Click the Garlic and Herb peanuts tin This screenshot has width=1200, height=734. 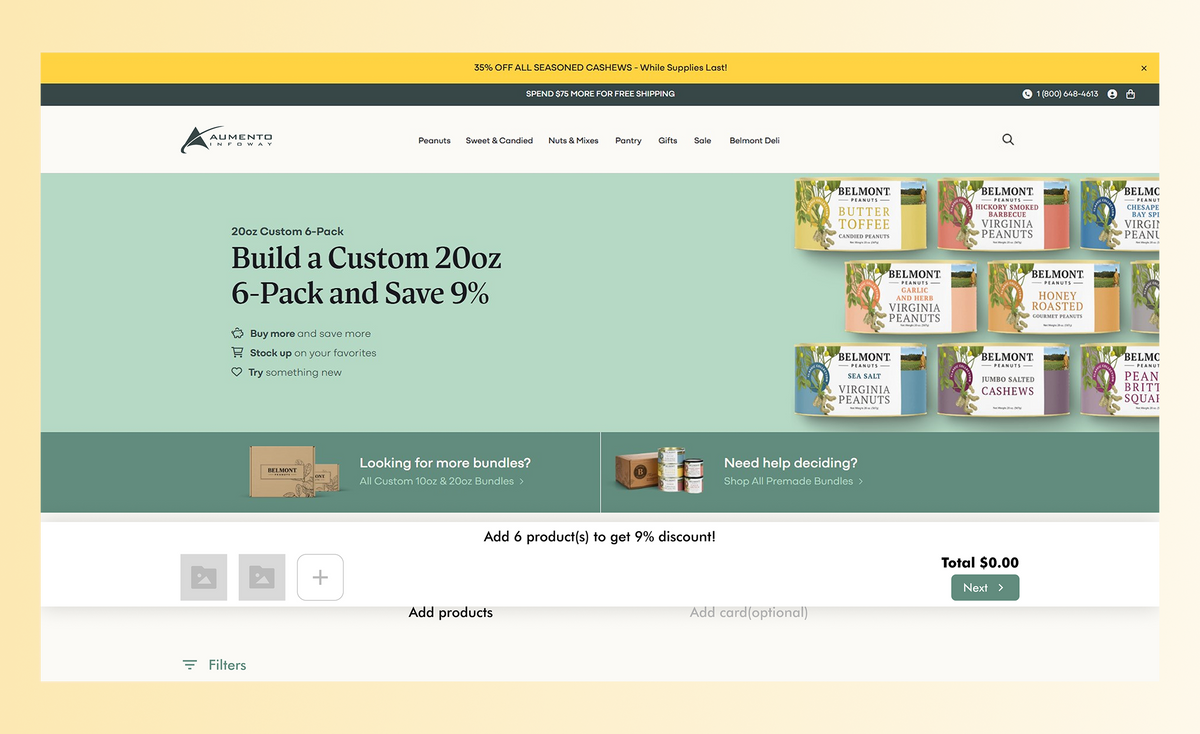(x=911, y=298)
